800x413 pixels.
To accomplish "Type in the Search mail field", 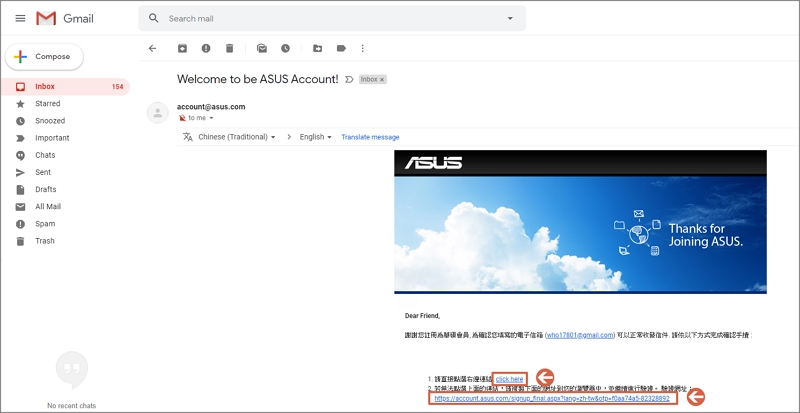I will pos(332,18).
